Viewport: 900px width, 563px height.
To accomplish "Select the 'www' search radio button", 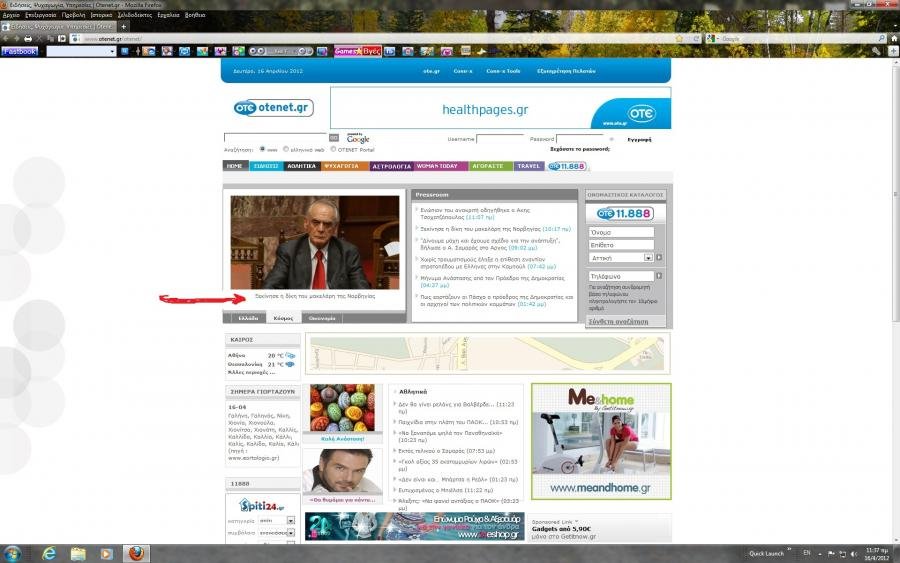I will click(262, 149).
